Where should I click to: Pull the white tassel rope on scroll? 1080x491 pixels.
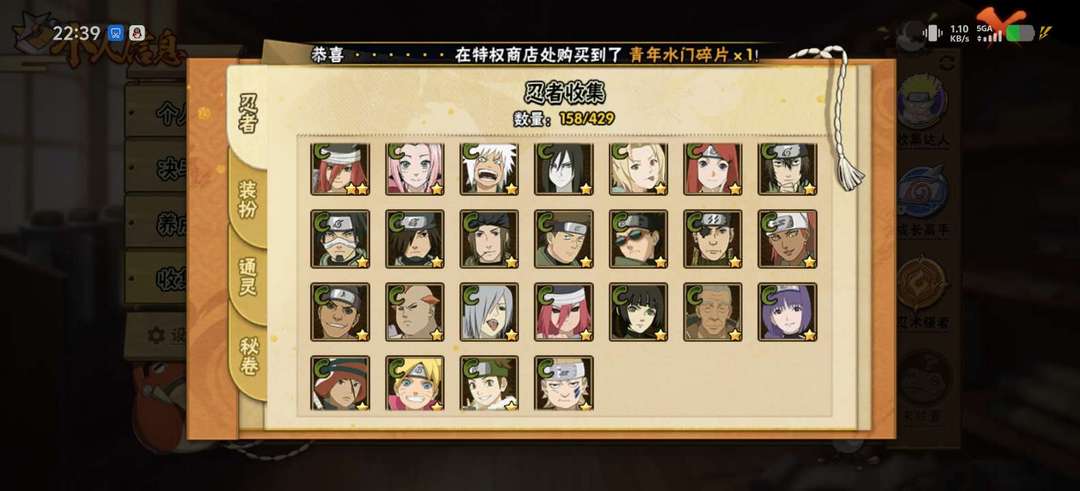point(844,117)
